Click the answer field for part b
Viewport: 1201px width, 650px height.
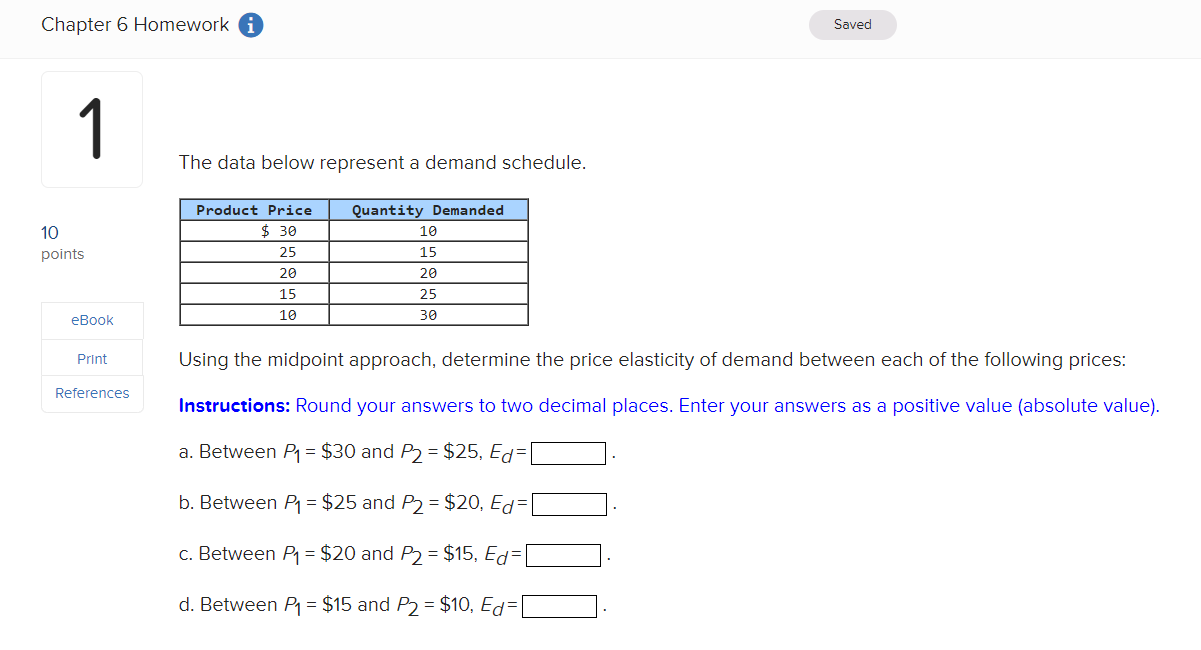coord(570,503)
